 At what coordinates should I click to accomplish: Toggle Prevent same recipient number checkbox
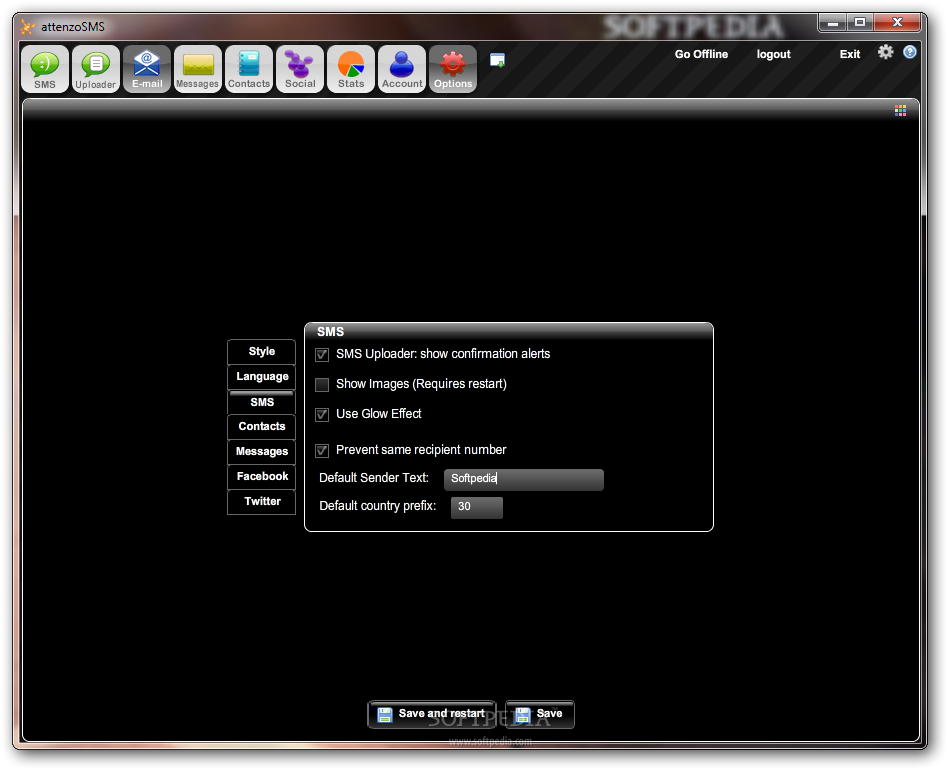(322, 450)
